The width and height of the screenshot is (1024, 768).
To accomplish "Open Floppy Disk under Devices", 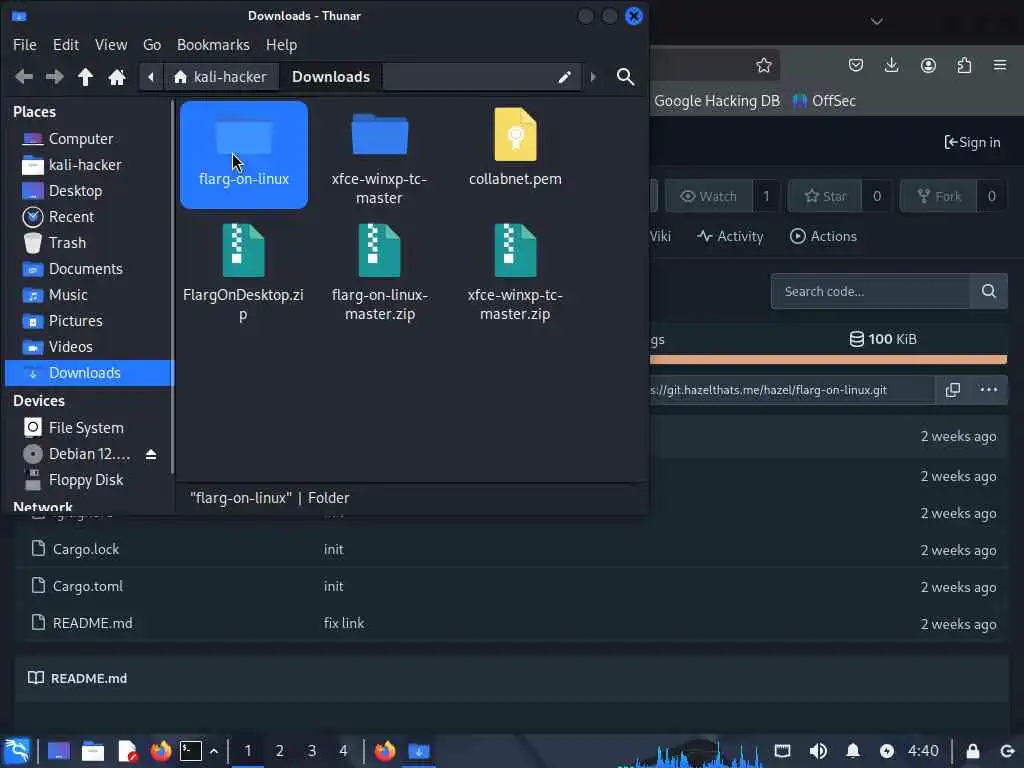I will point(88,480).
